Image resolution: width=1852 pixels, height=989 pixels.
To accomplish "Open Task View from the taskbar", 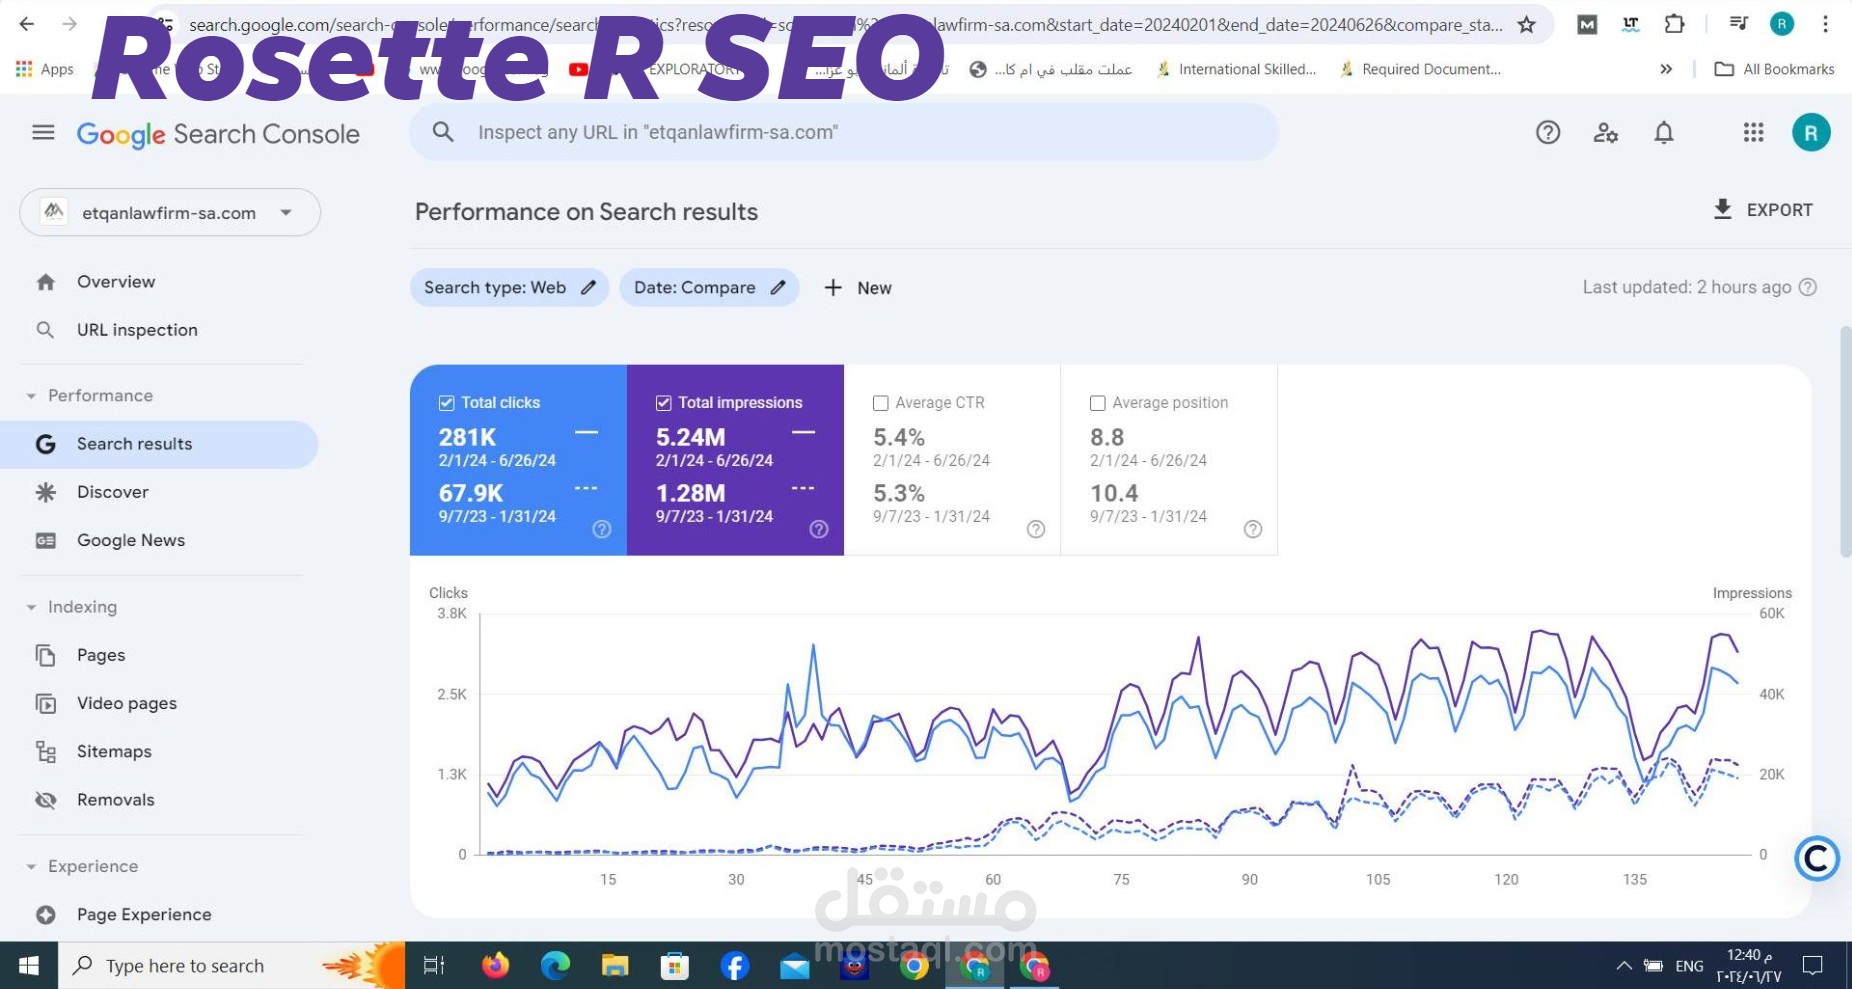I will [434, 966].
